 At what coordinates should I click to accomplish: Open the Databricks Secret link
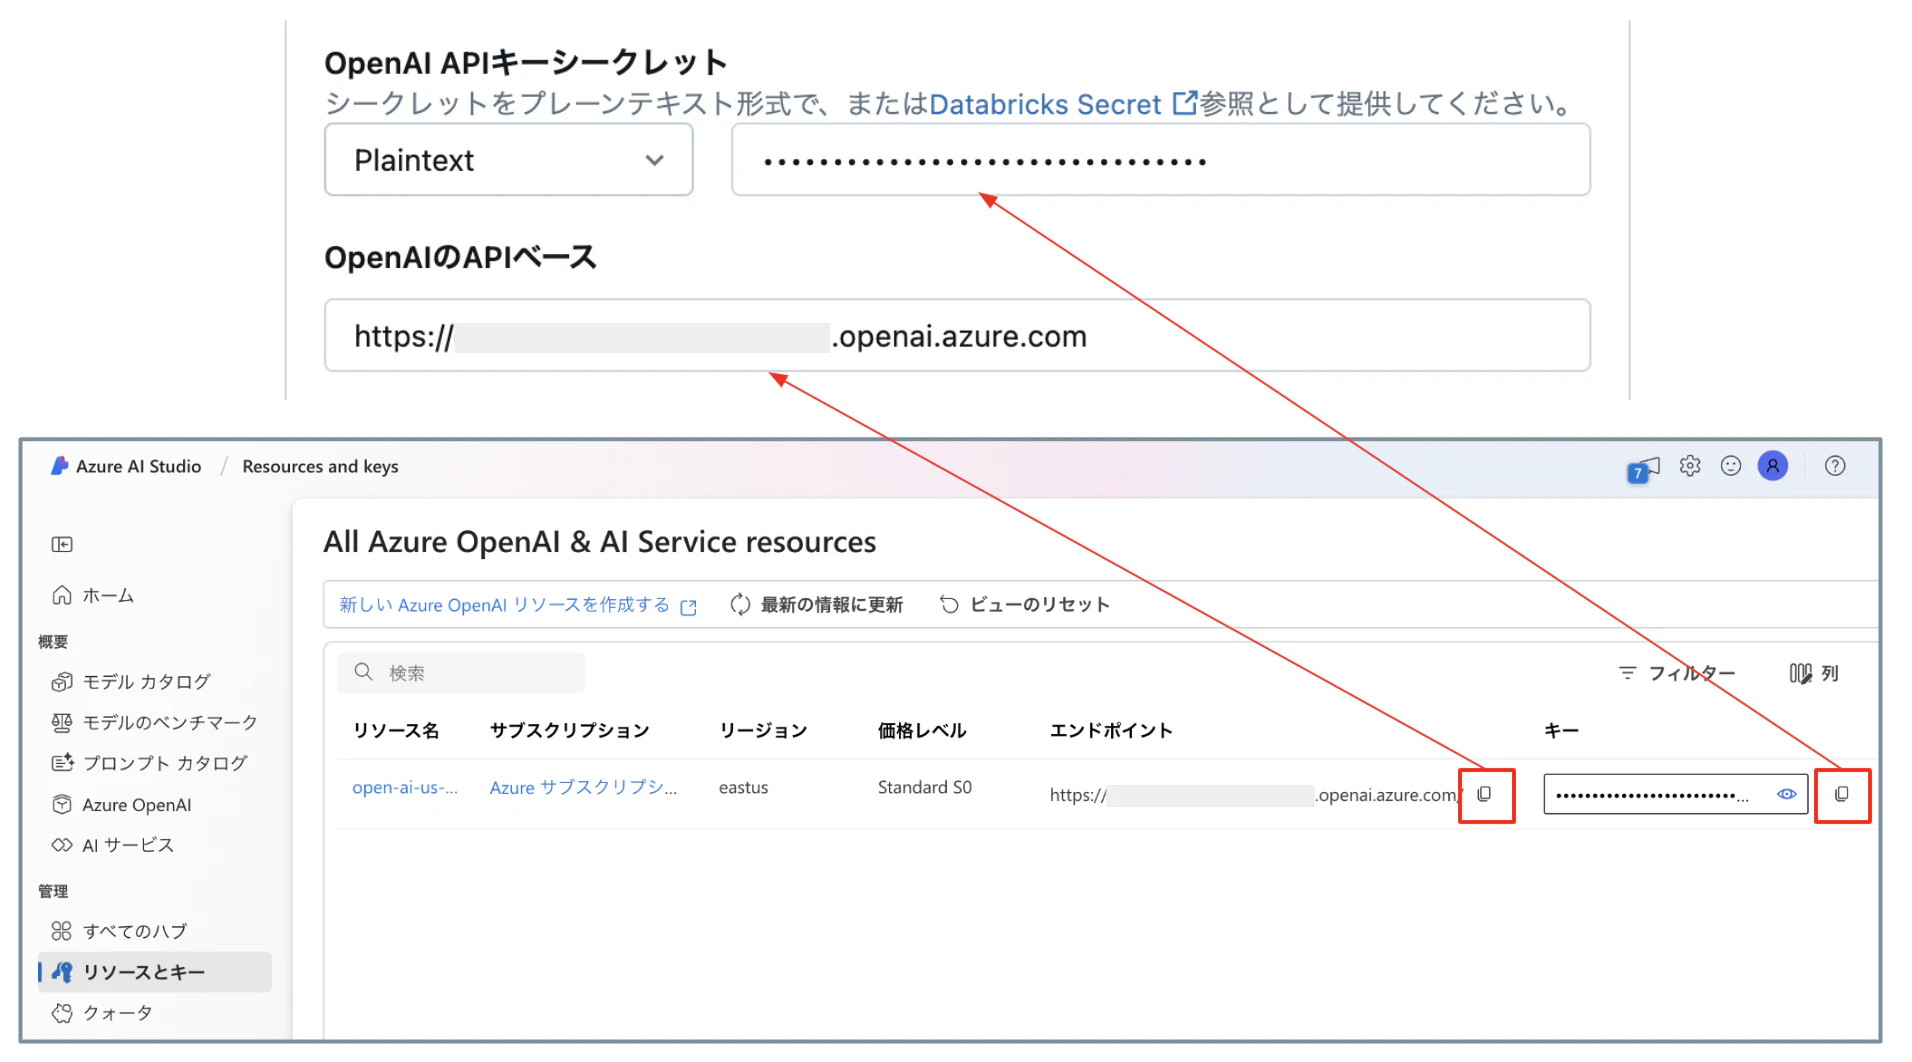pos(1062,104)
